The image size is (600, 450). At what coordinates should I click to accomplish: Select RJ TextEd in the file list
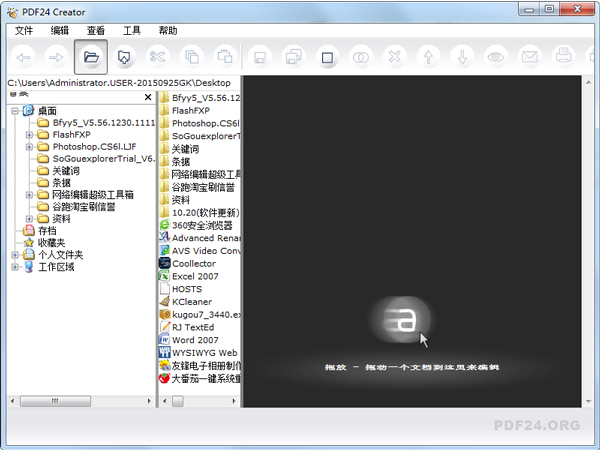click(x=193, y=327)
